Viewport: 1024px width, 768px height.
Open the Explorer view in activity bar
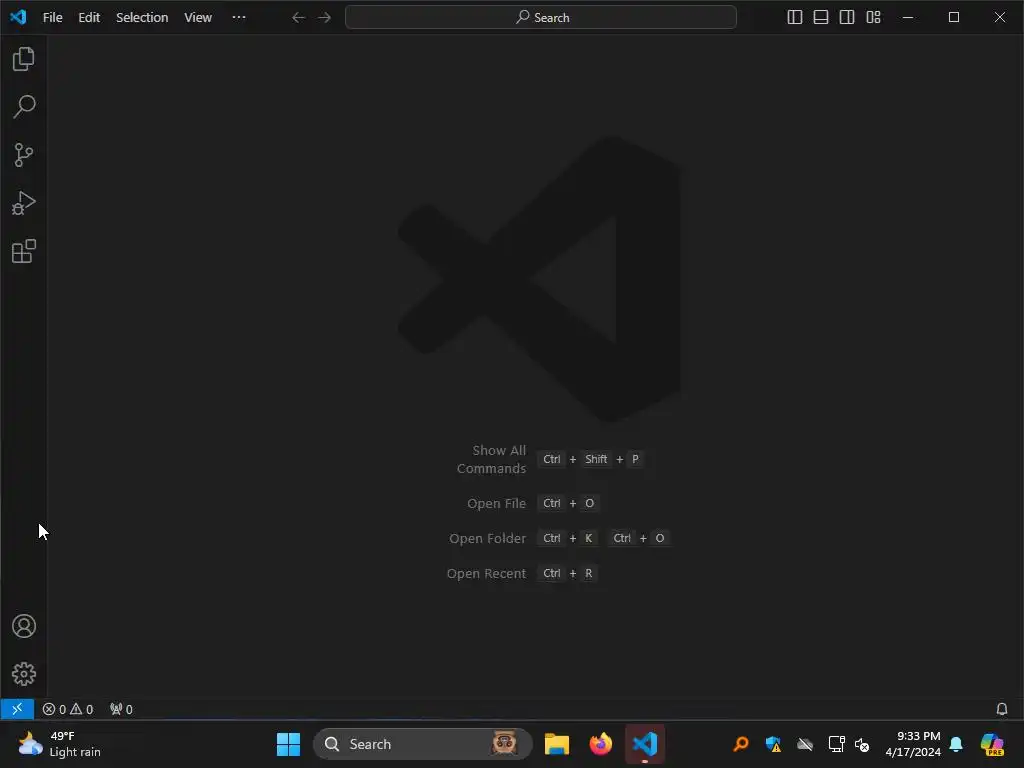tap(24, 59)
